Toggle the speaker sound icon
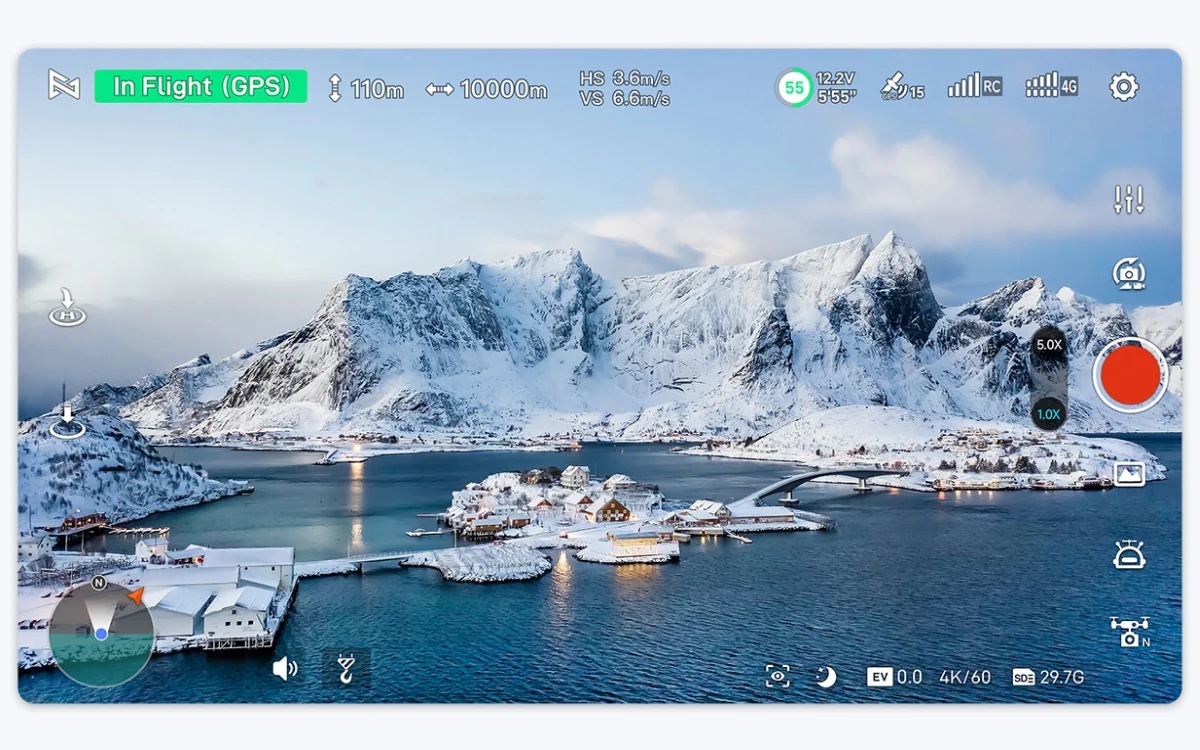 [x=285, y=668]
